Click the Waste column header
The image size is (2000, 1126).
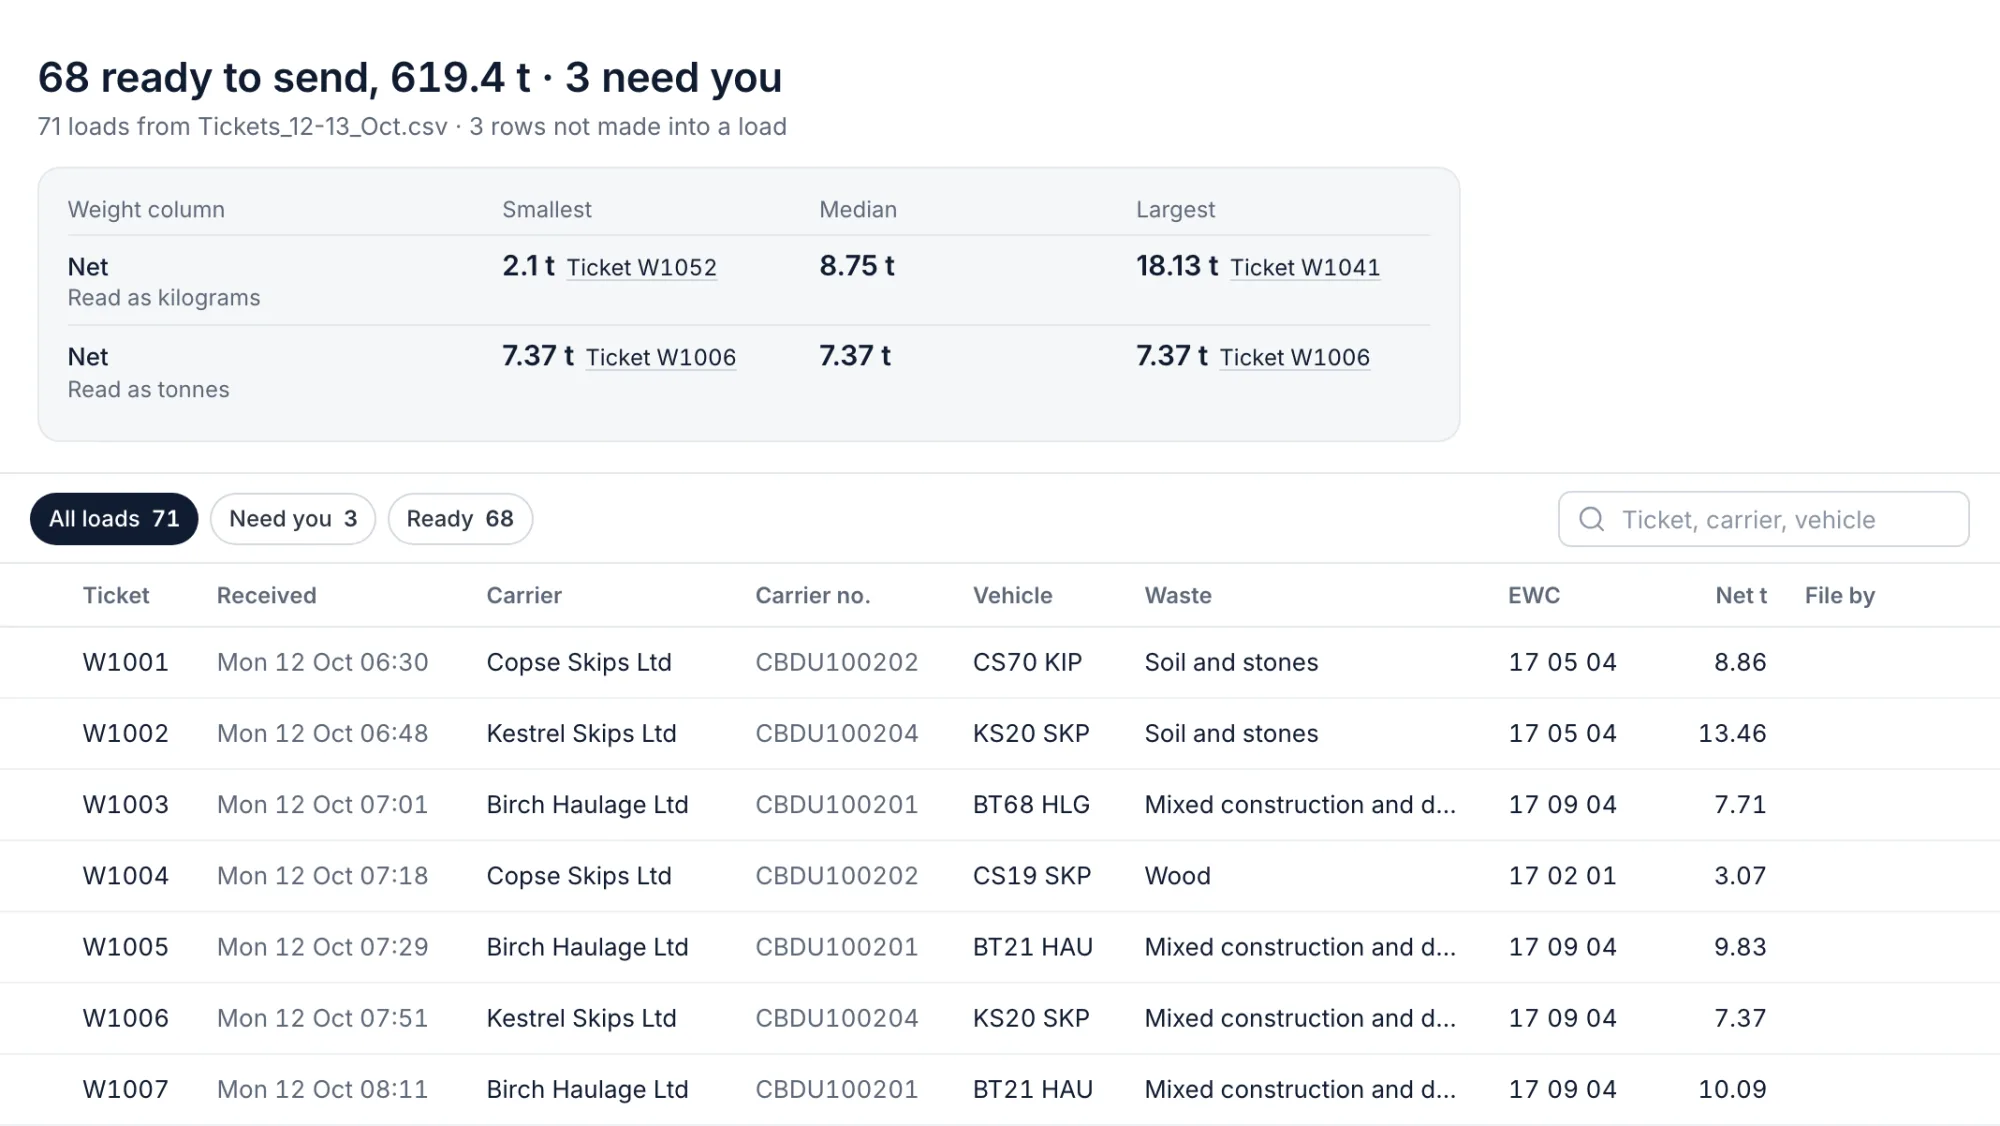pos(1178,595)
